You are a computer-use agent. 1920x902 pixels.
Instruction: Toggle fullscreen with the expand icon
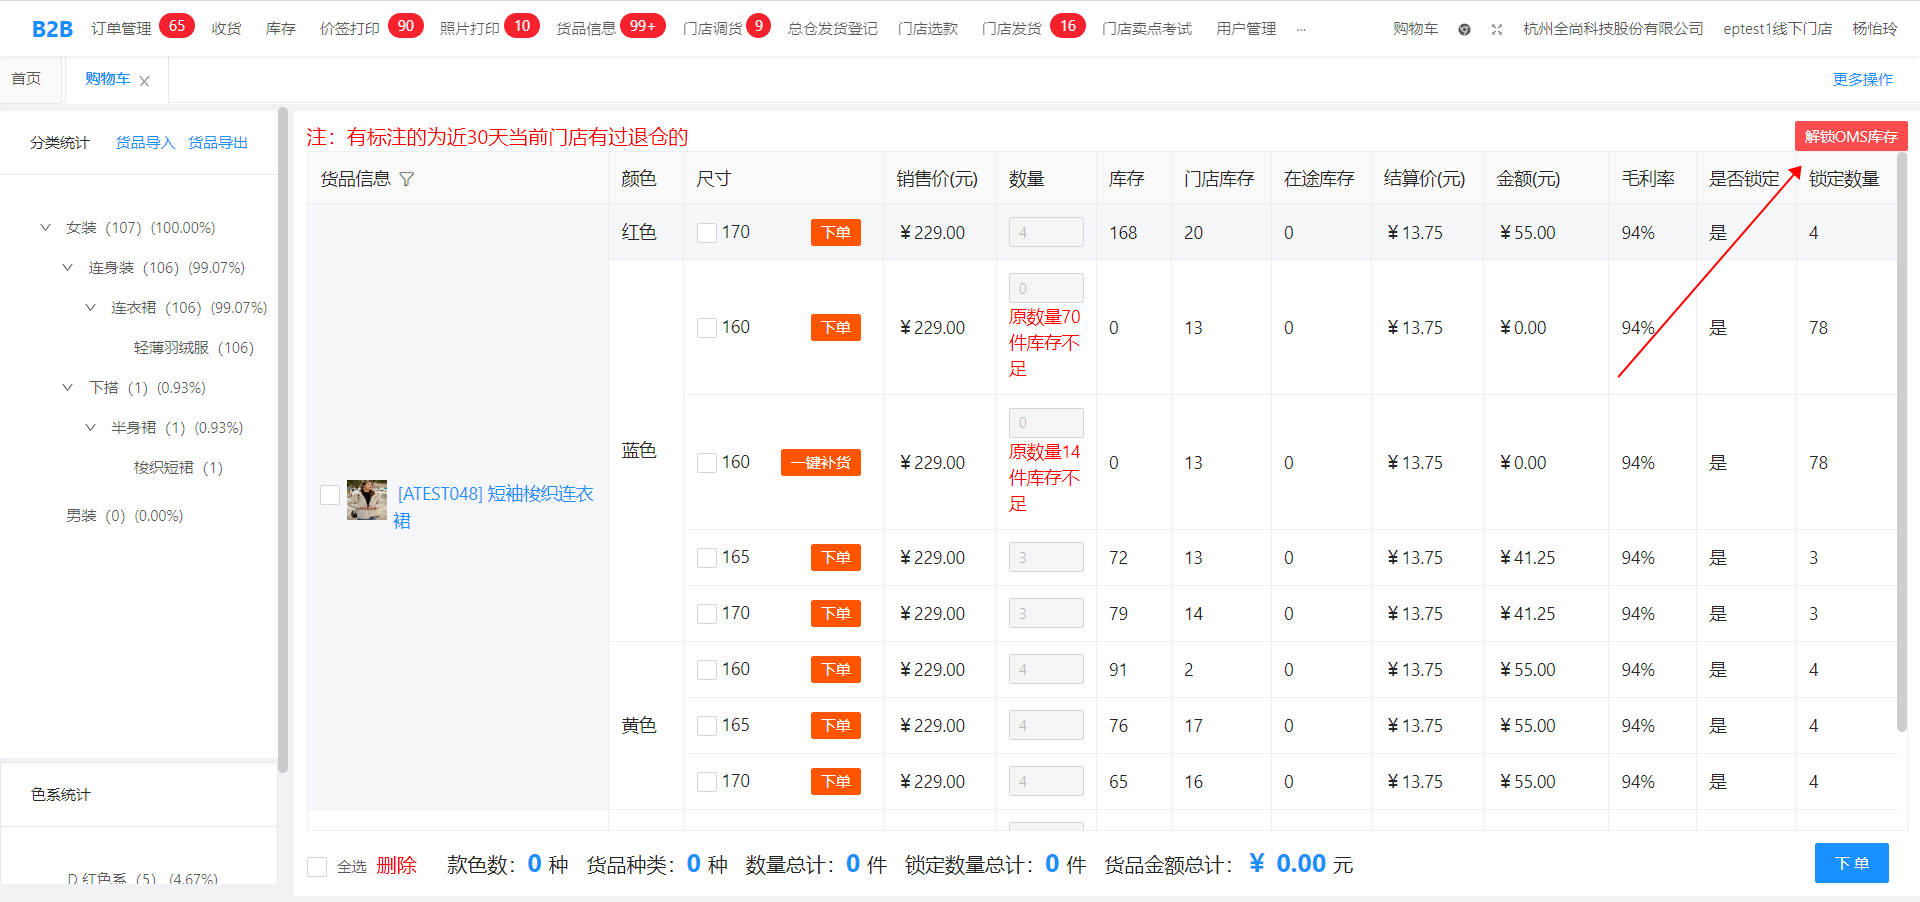point(1497,29)
